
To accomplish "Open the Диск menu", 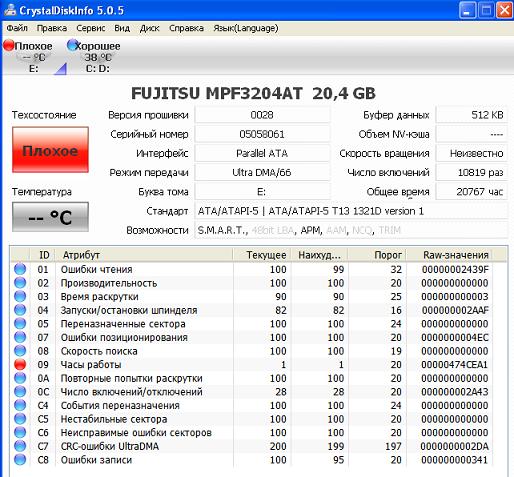I will [x=149, y=28].
